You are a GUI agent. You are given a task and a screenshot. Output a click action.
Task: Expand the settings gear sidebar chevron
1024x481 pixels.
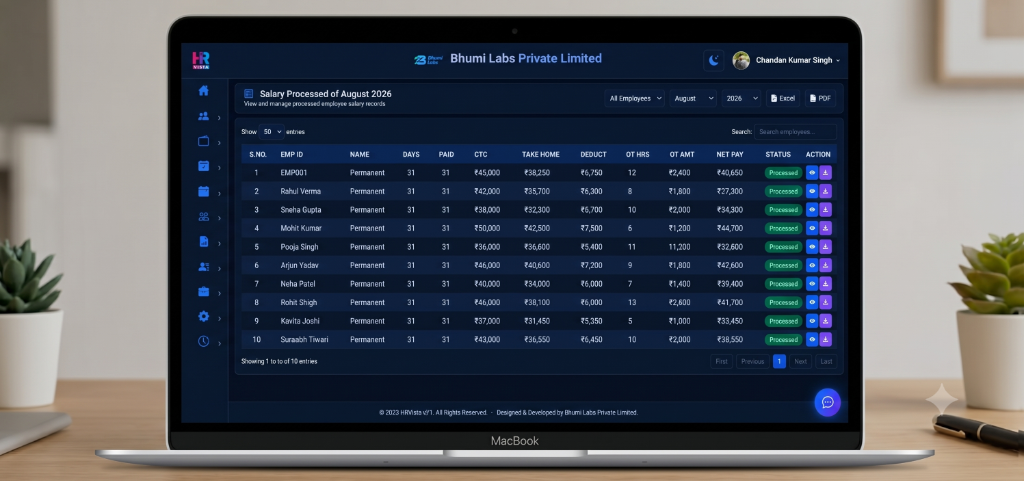click(x=219, y=318)
